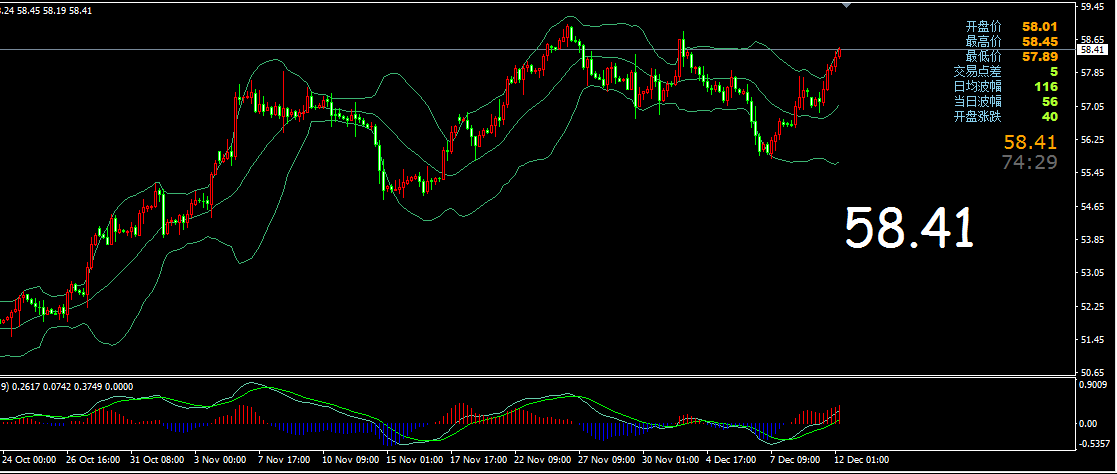Click the chart shift triangle marker
This screenshot has width=1117, height=474.
click(848, 6)
